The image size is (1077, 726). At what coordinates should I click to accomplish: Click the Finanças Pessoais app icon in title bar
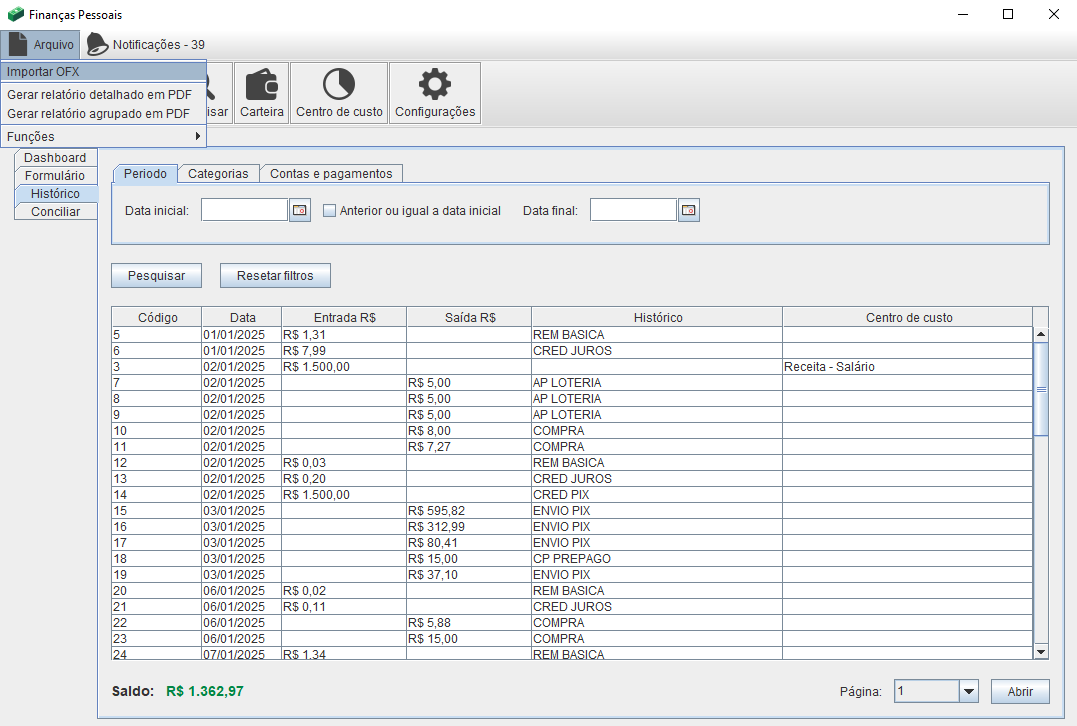[15, 15]
